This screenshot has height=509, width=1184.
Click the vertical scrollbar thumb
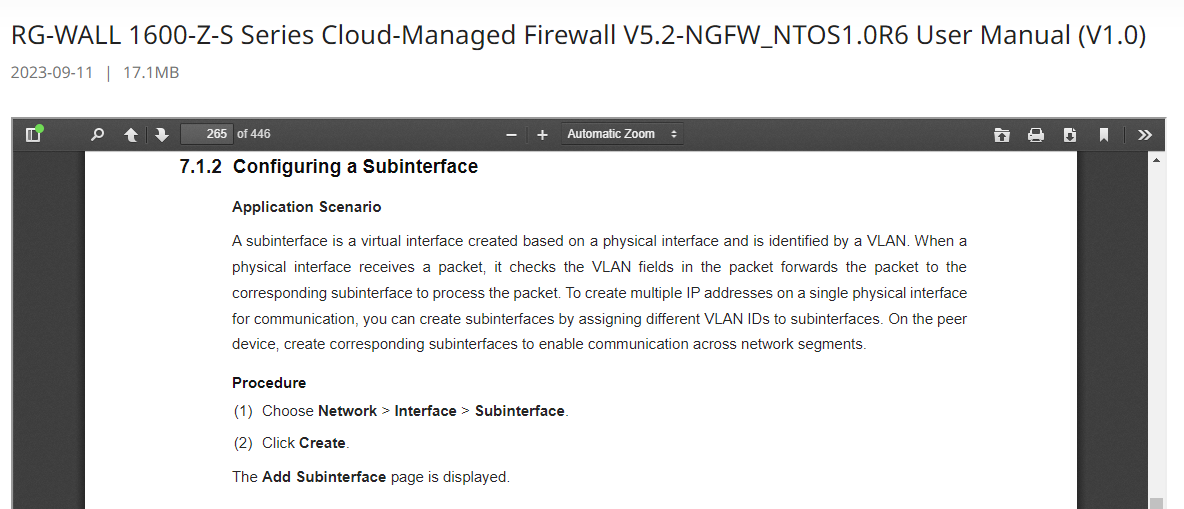pos(1156,503)
